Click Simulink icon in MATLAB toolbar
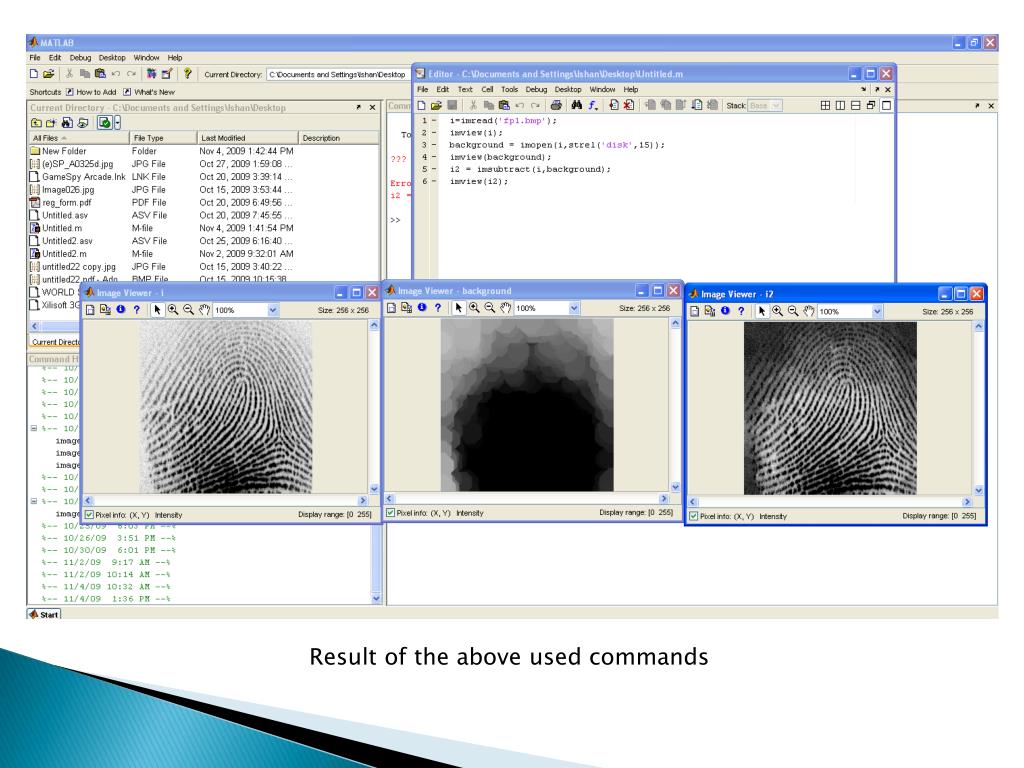Image resolution: width=1024 pixels, height=768 pixels. pos(152,74)
